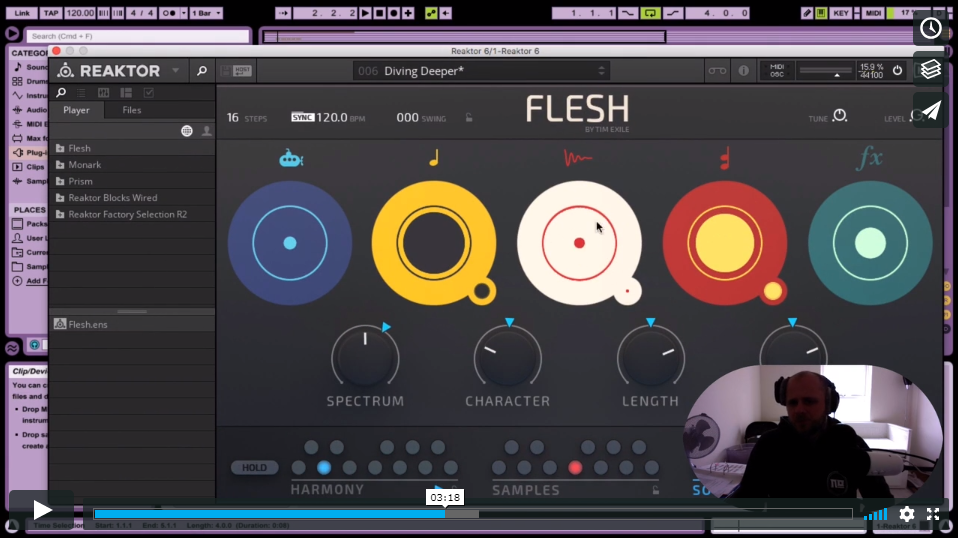958x538 pixels.
Task: Click the 16 STEPS value
Action: [233, 117]
